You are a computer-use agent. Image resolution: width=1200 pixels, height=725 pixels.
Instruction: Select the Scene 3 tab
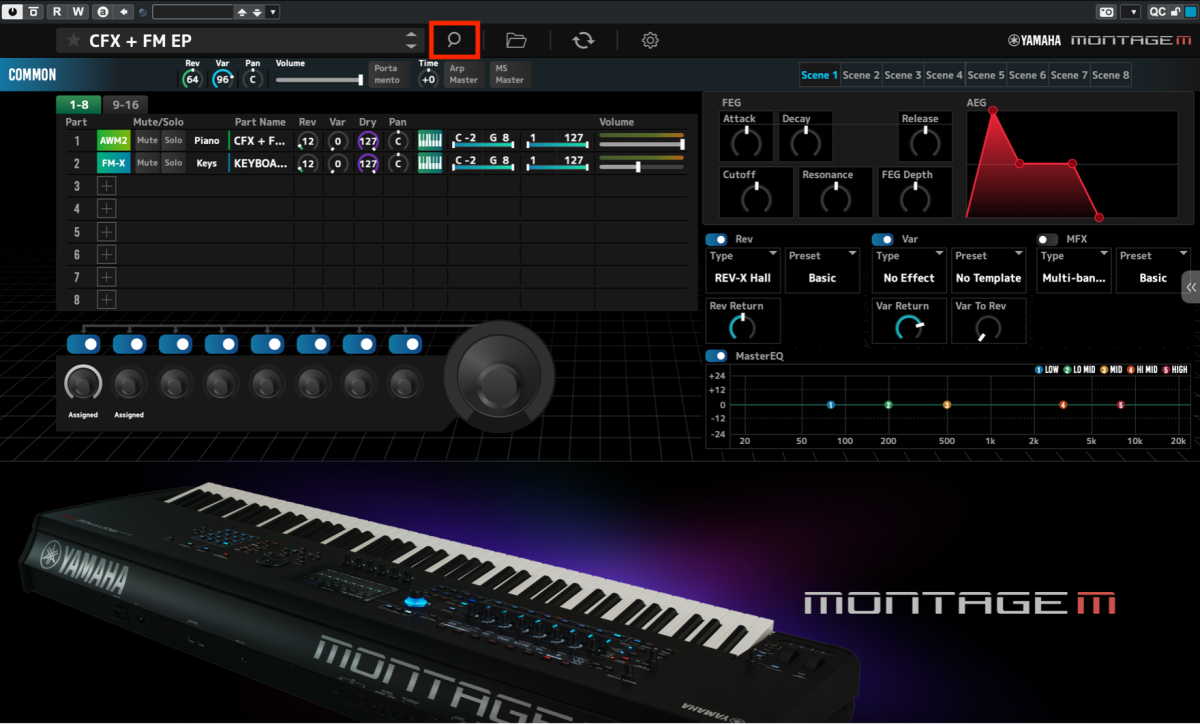point(903,75)
